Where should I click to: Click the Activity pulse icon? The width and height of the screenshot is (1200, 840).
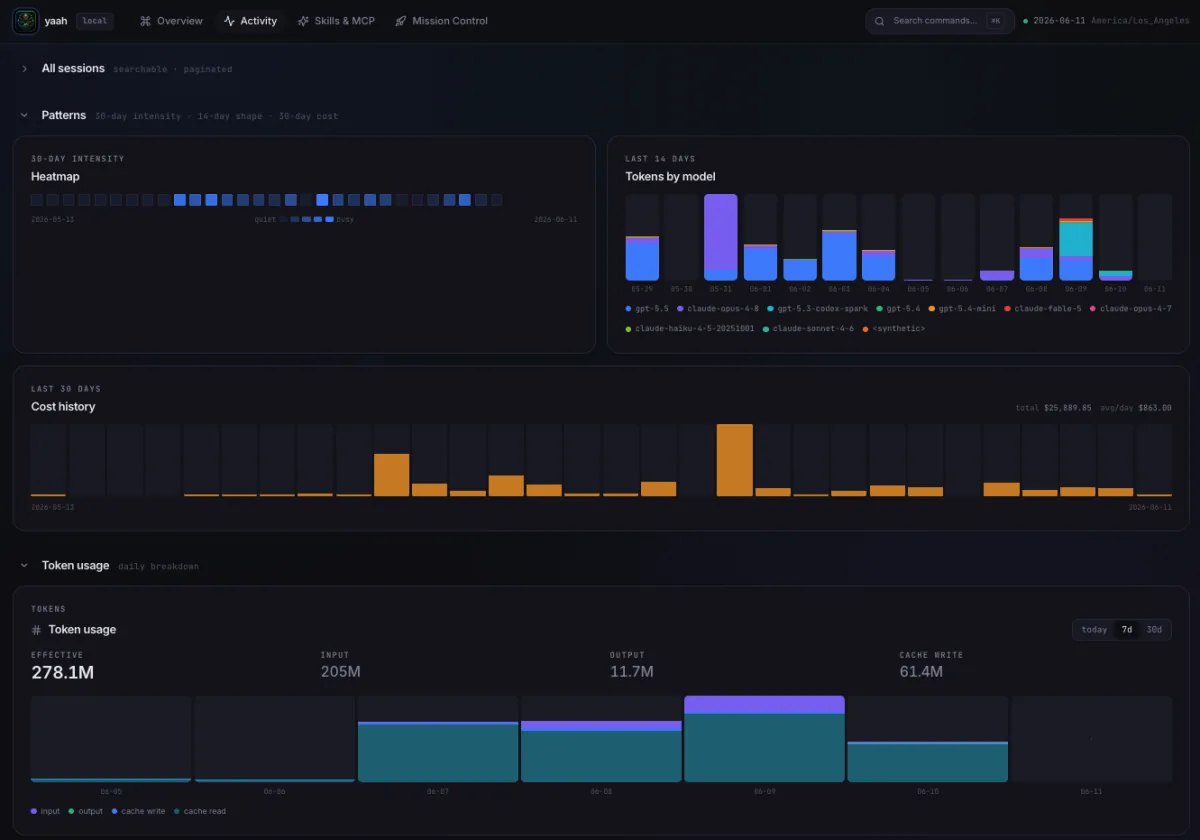click(230, 21)
